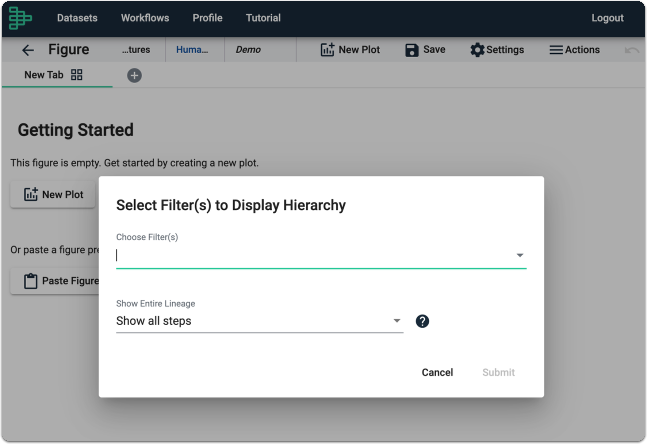Viewport: 647px width, 444px height.
Task: Click the Huma... breadcrumb link
Action: (x=192, y=50)
